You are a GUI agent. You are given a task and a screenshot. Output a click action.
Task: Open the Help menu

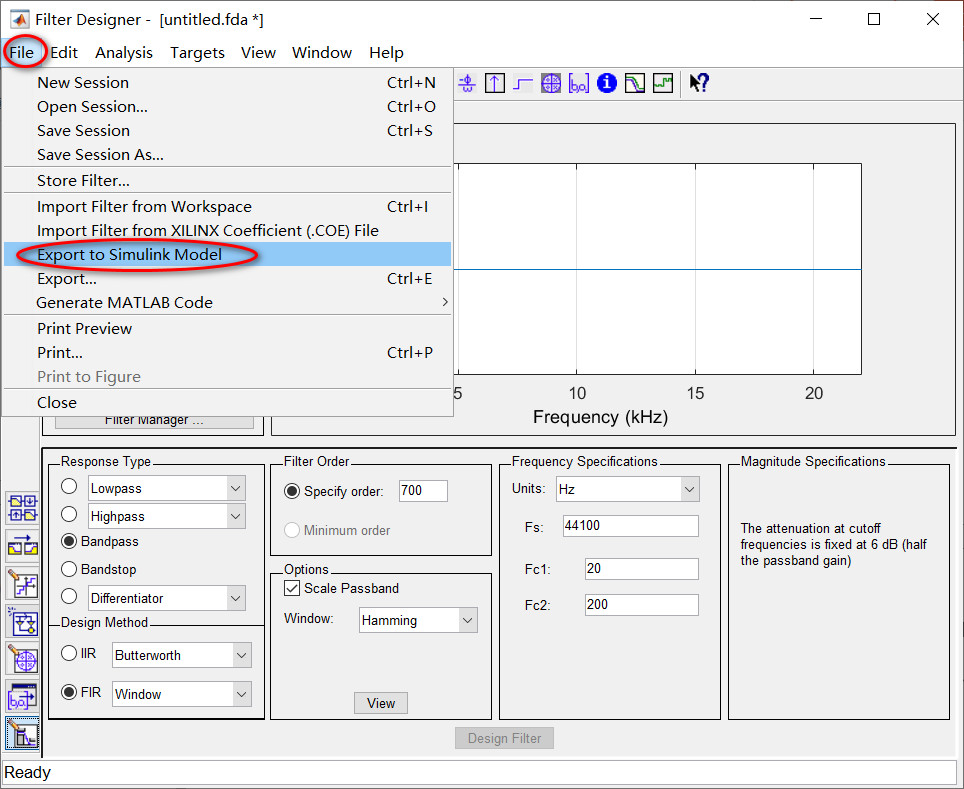point(386,53)
